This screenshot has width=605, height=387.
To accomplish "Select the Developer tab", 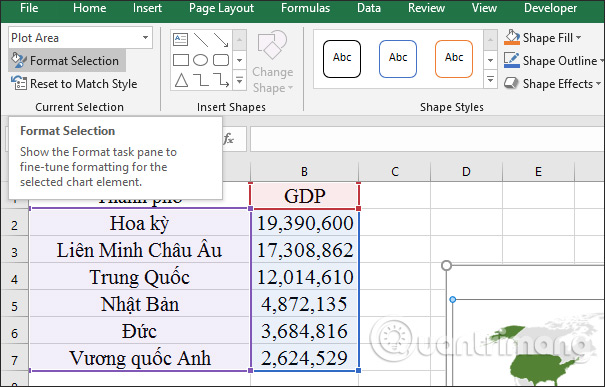I will (550, 8).
